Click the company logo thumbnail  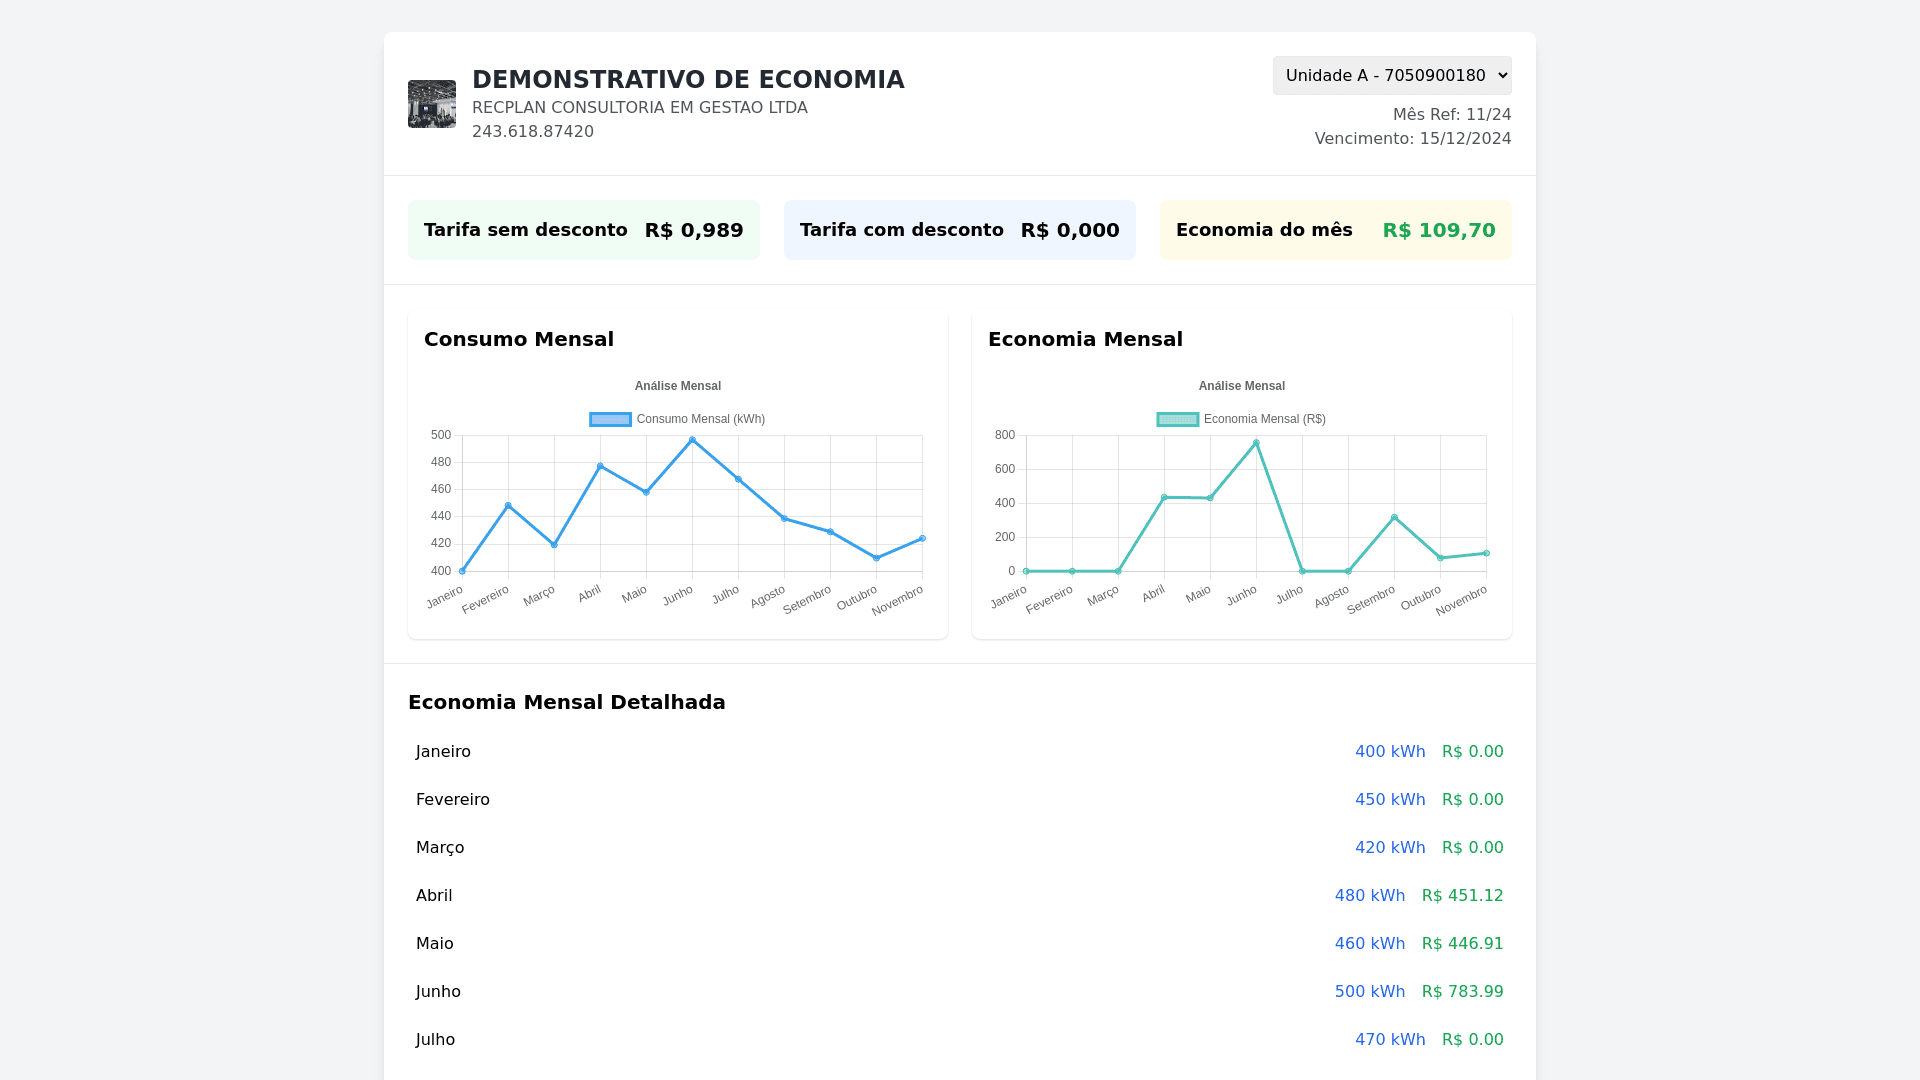pos(431,104)
